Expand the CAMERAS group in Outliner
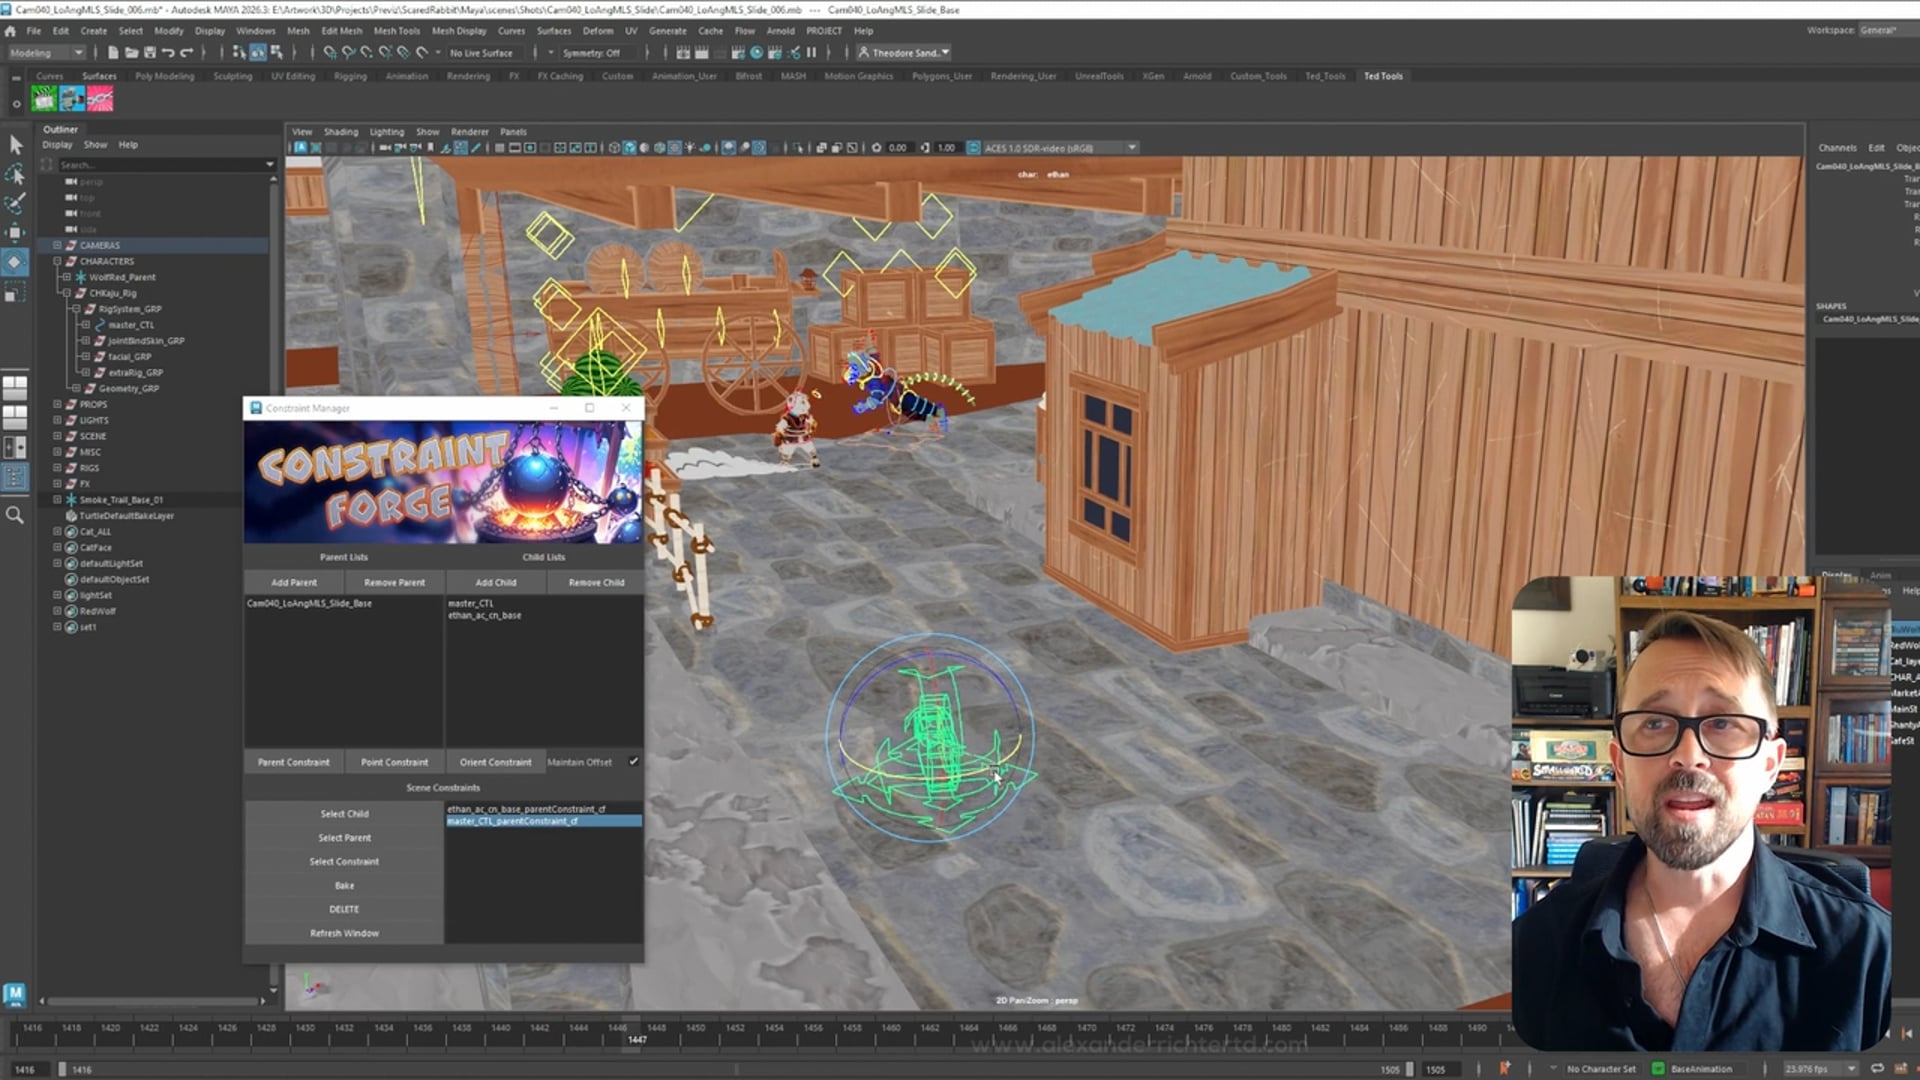The image size is (1920, 1080). click(x=57, y=245)
